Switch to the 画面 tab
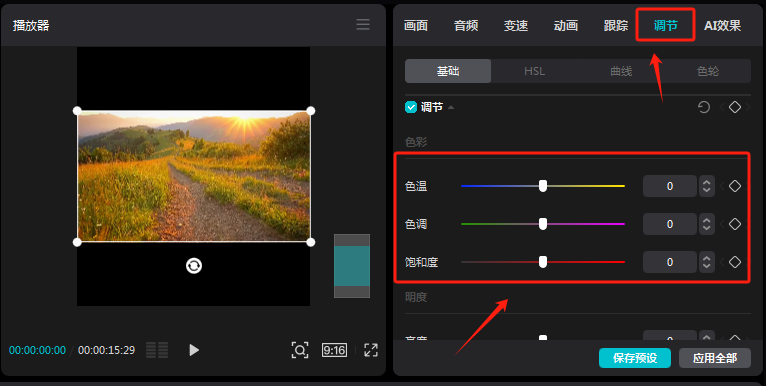The height and width of the screenshot is (386, 766). (x=416, y=25)
